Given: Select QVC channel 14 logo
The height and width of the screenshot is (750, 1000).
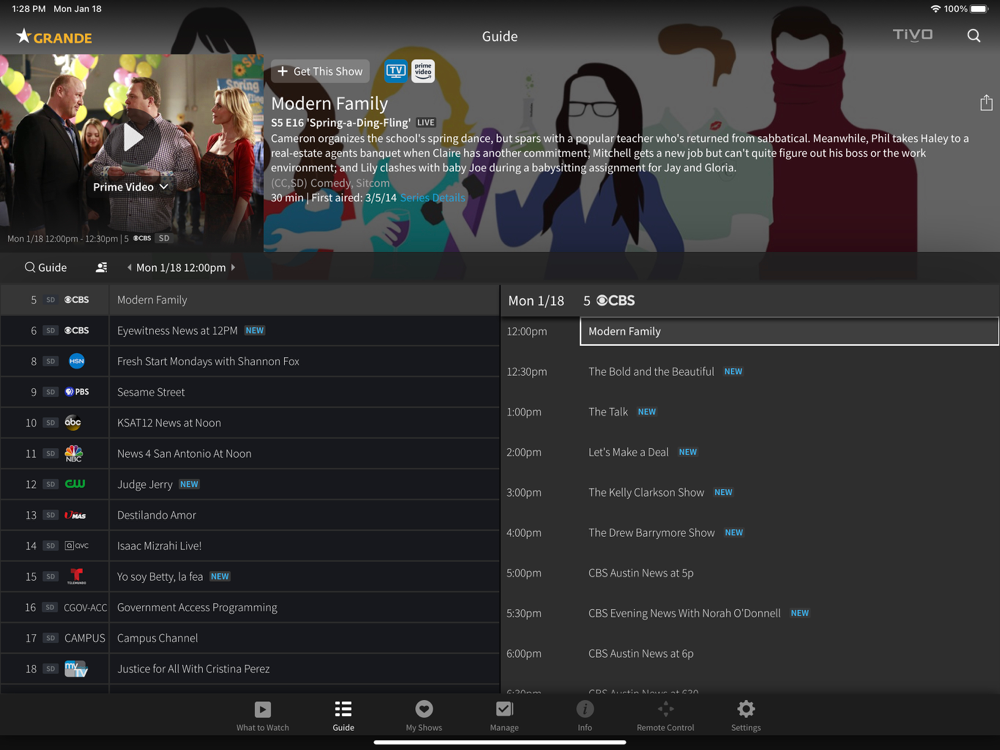Looking at the screenshot, I should pyautogui.click(x=77, y=545).
